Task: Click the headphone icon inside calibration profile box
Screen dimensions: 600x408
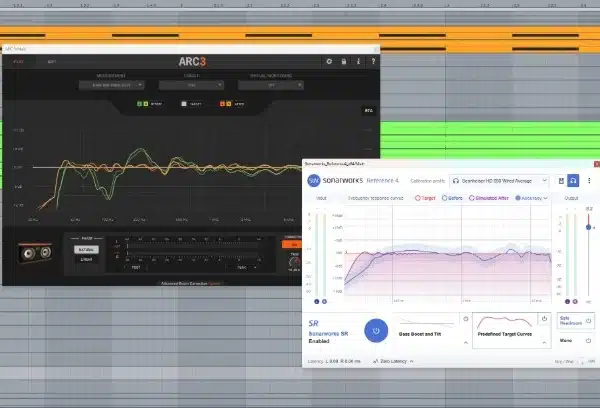Action: point(456,181)
